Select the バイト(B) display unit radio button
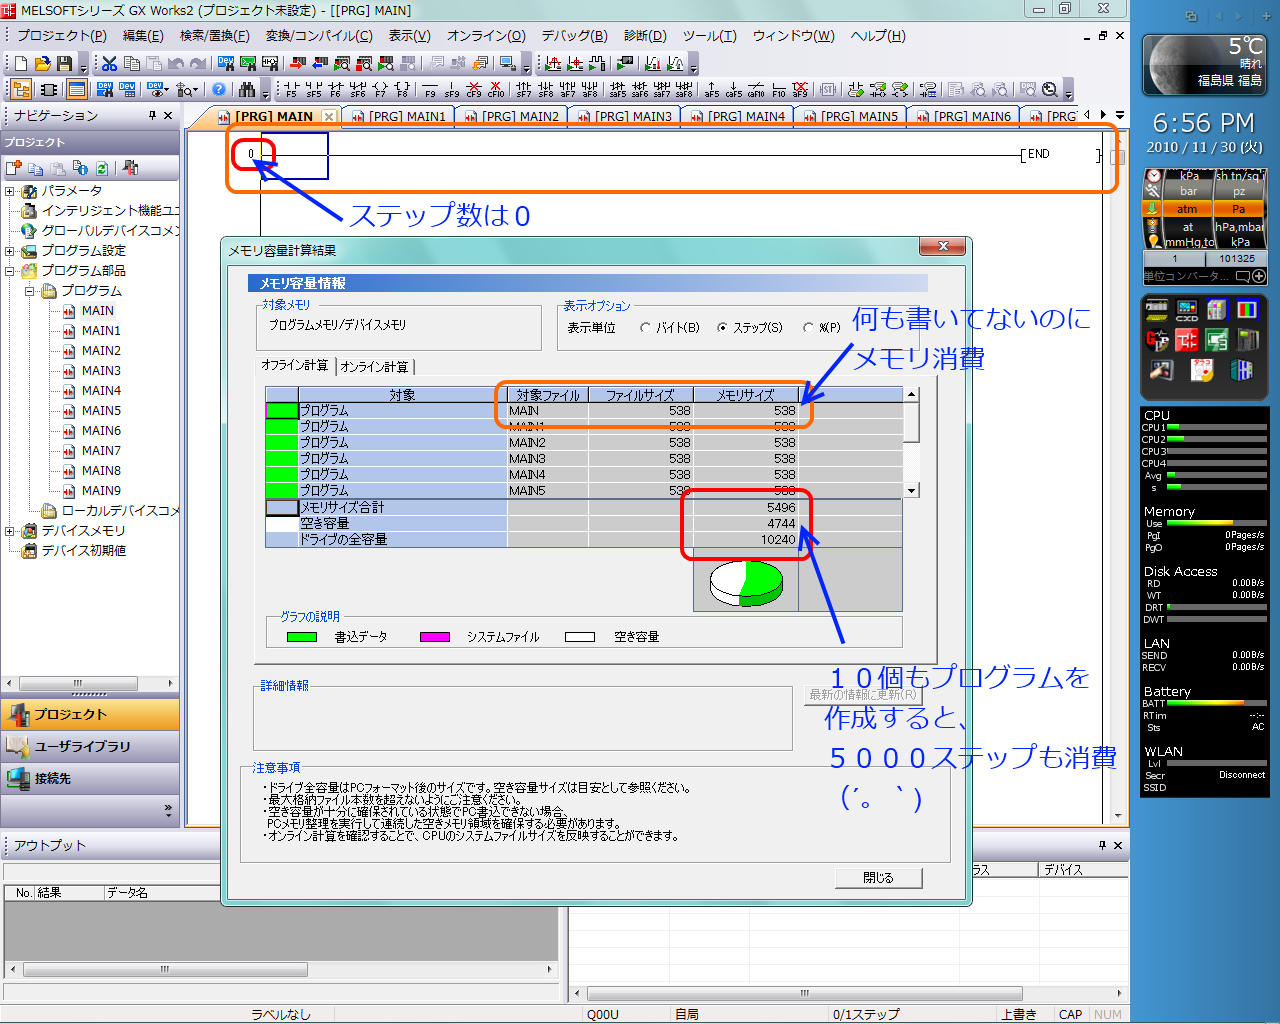 [x=645, y=328]
